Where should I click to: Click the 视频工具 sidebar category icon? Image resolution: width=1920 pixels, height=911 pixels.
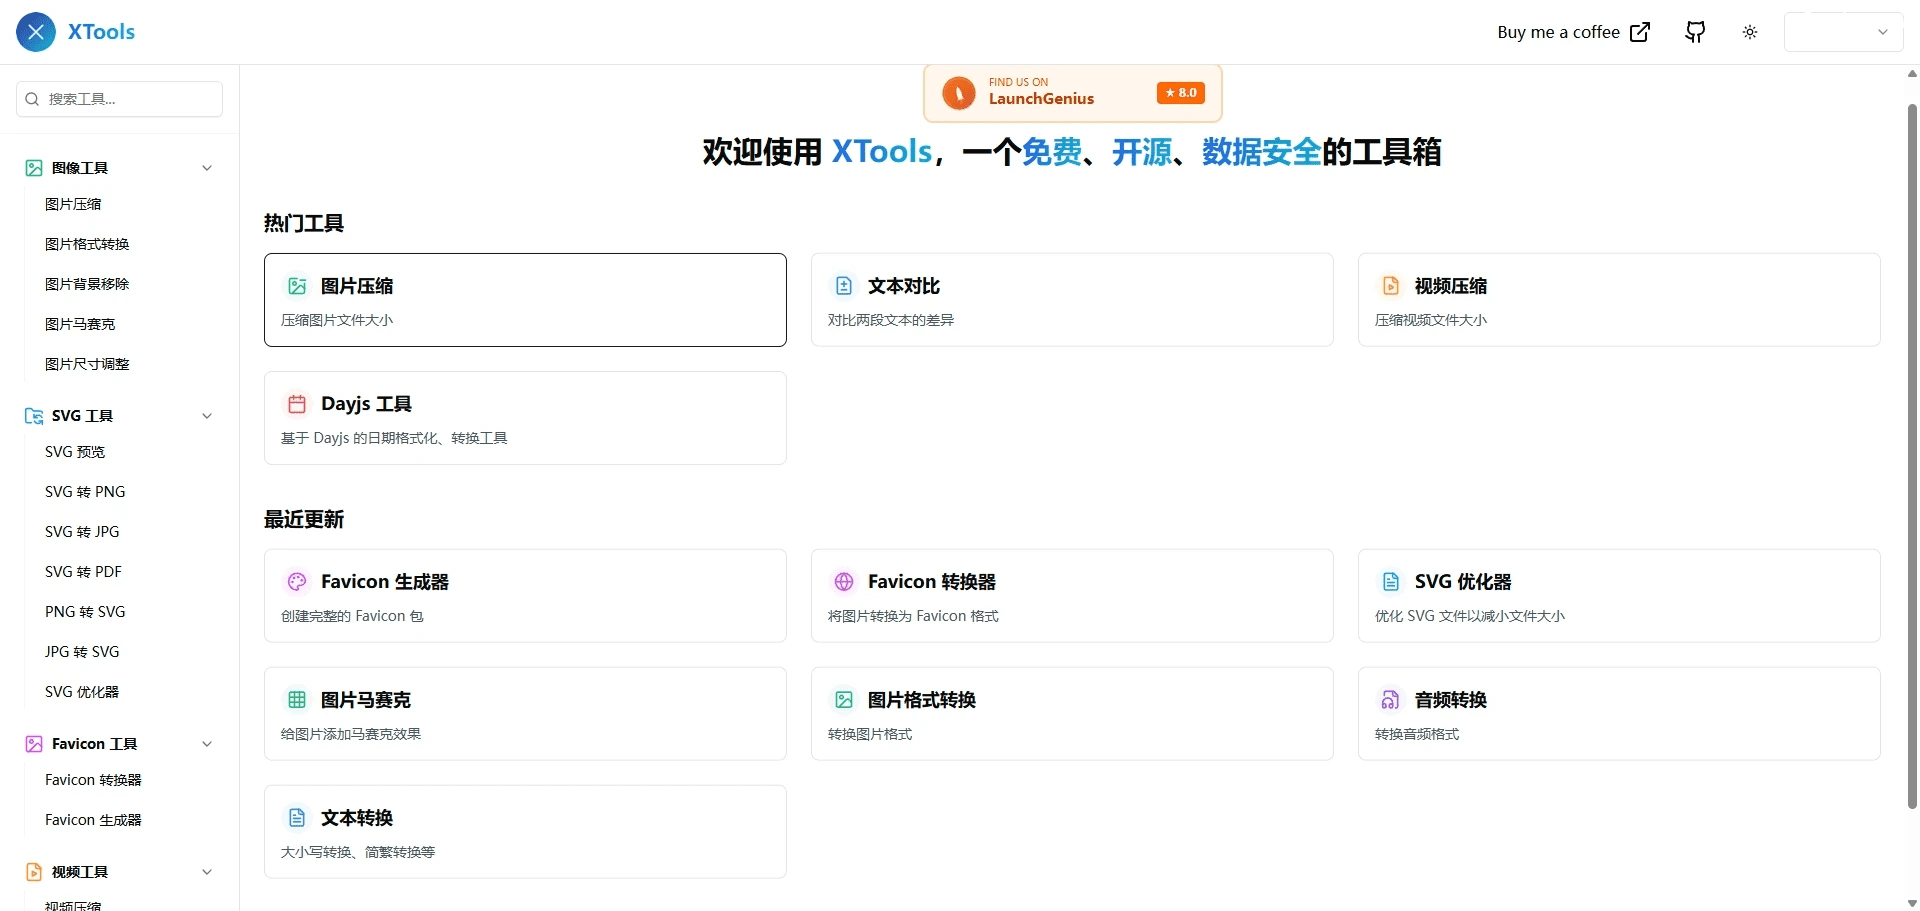click(34, 872)
